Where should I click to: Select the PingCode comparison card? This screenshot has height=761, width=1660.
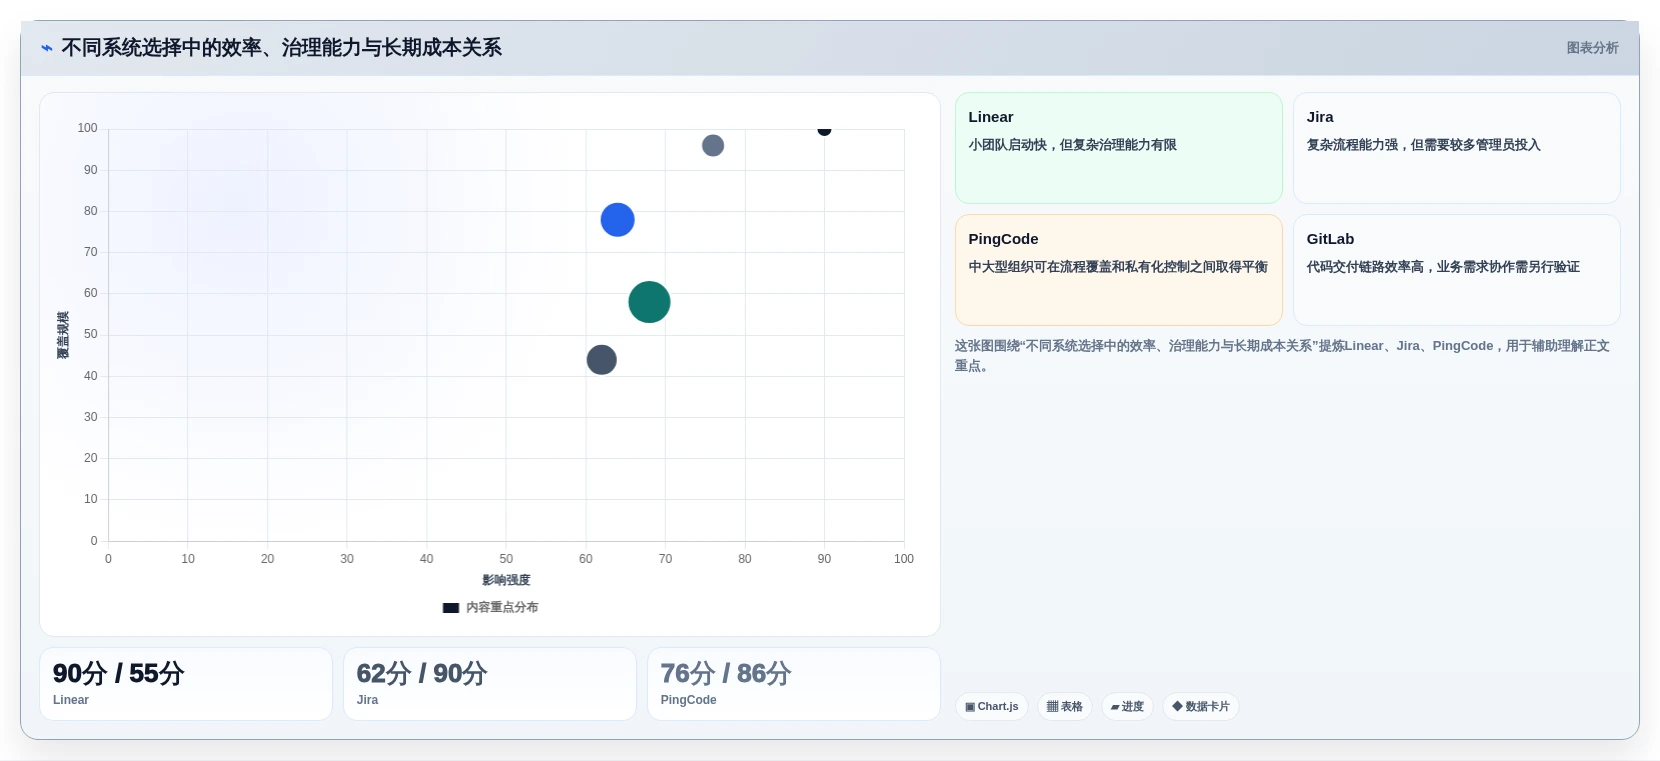coord(1118,270)
